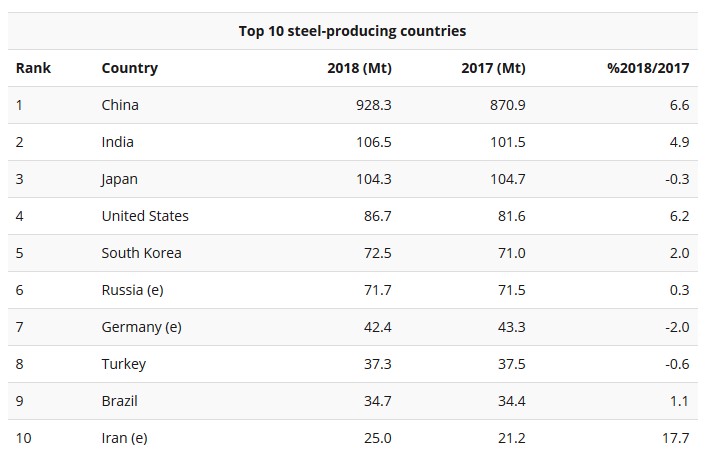Click Germany's -2.0 percent change value

(677, 327)
